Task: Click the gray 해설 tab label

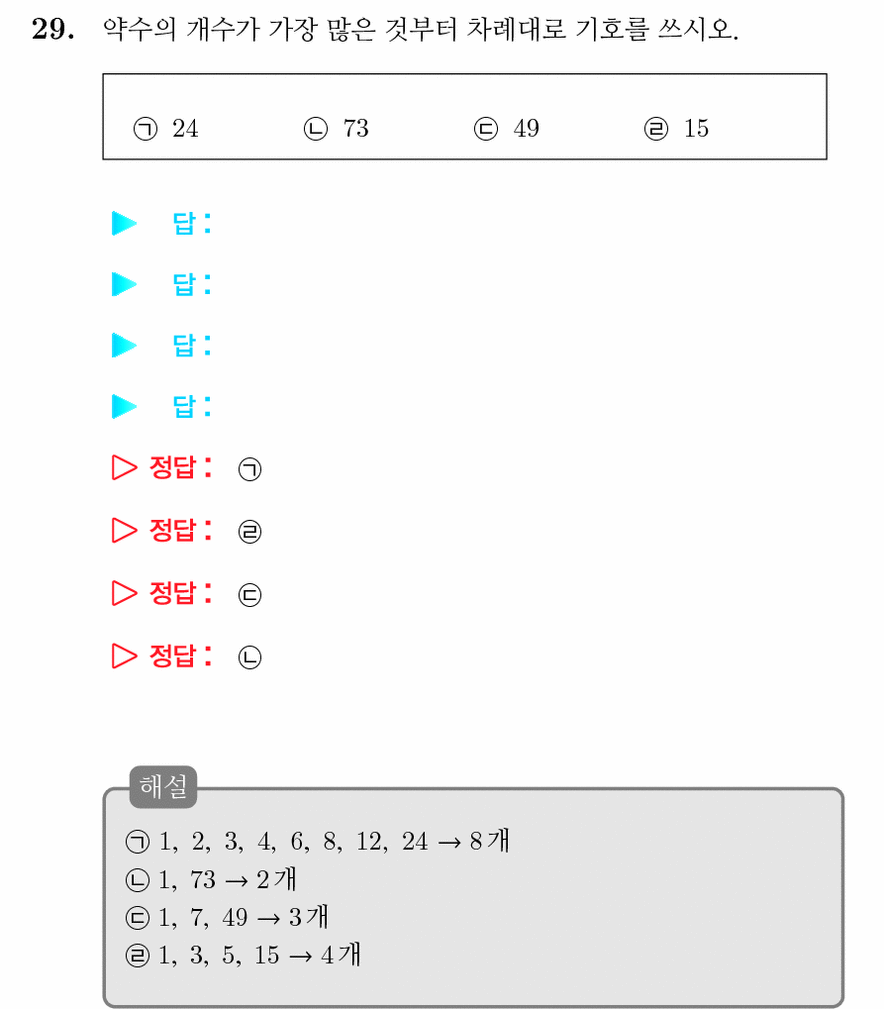Action: (163, 786)
